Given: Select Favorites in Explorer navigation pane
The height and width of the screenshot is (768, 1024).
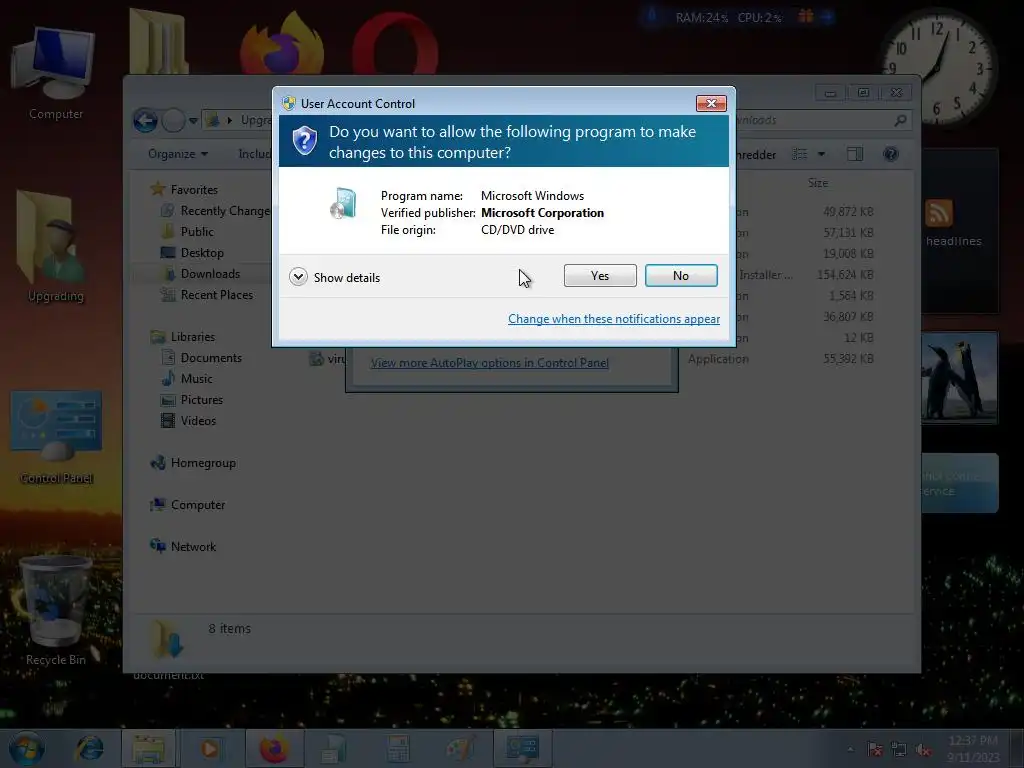Looking at the screenshot, I should click(194, 190).
